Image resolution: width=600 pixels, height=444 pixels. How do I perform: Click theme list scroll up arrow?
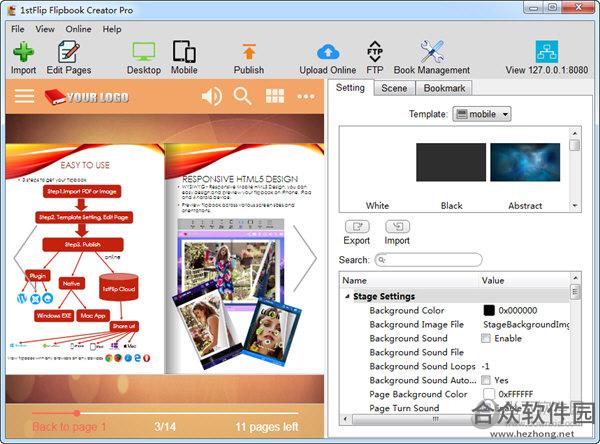(575, 133)
